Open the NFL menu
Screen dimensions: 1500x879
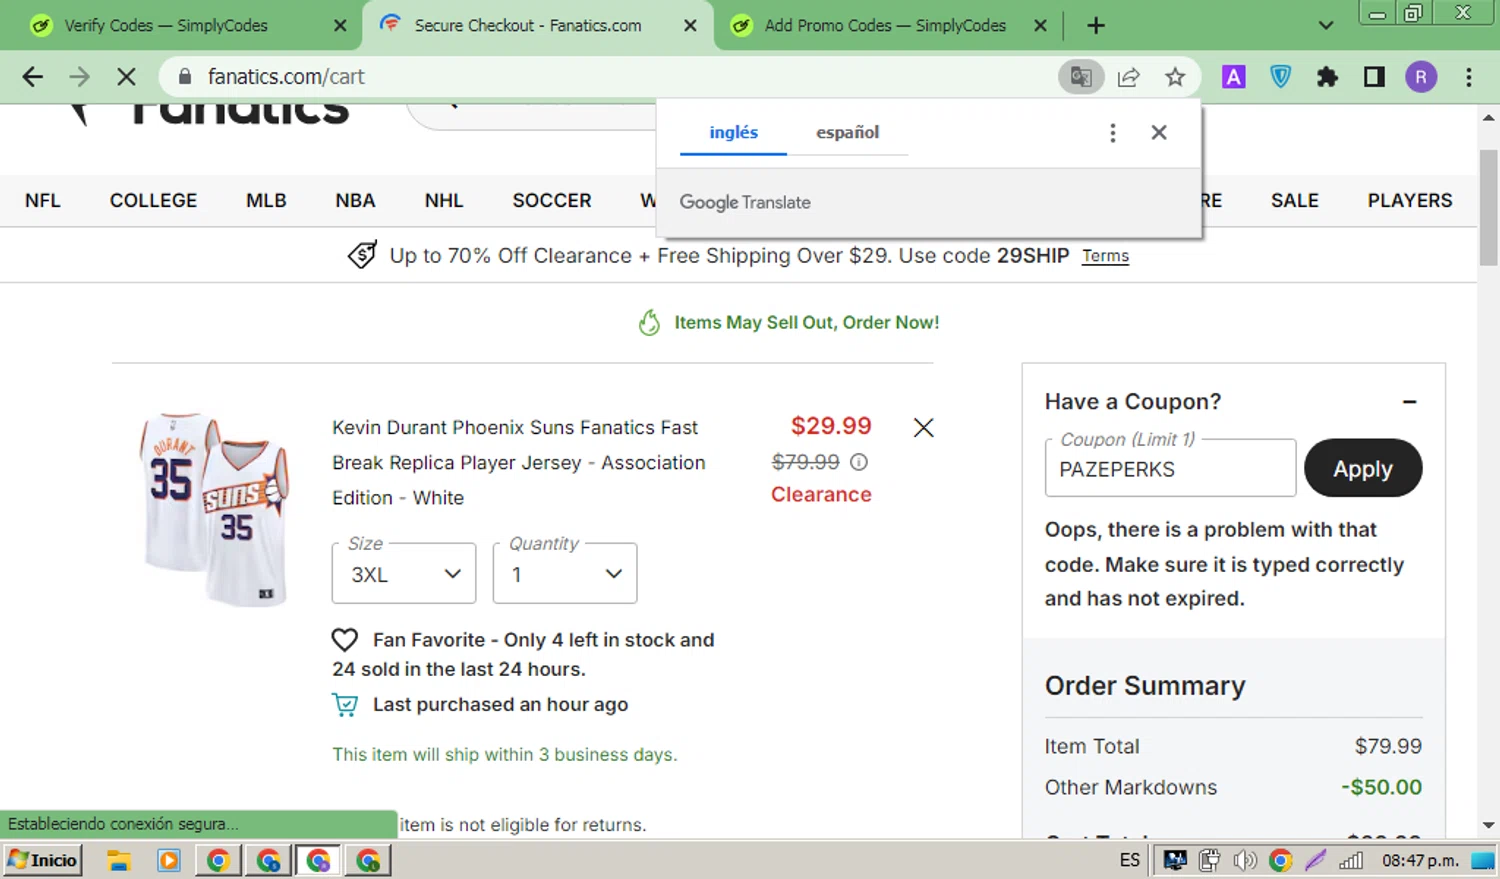[x=43, y=201]
